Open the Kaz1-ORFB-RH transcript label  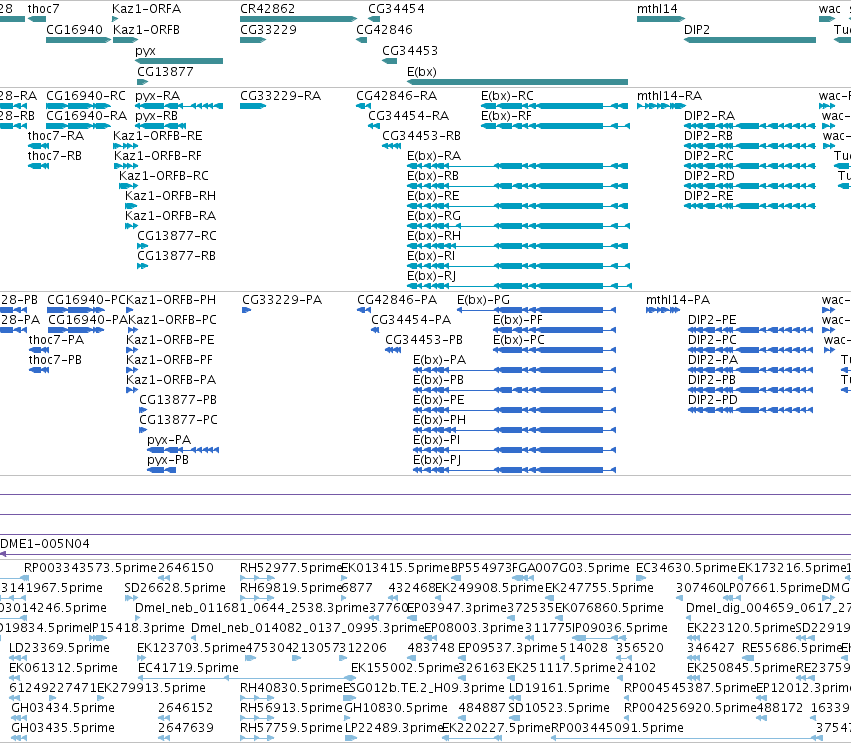click(x=170, y=195)
